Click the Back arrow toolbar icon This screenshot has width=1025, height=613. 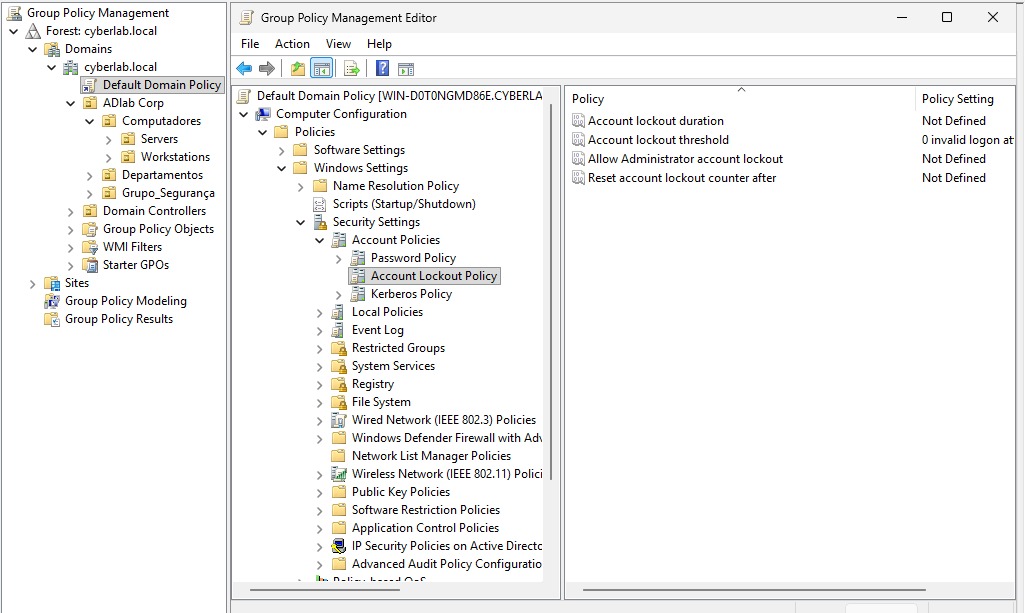244,69
